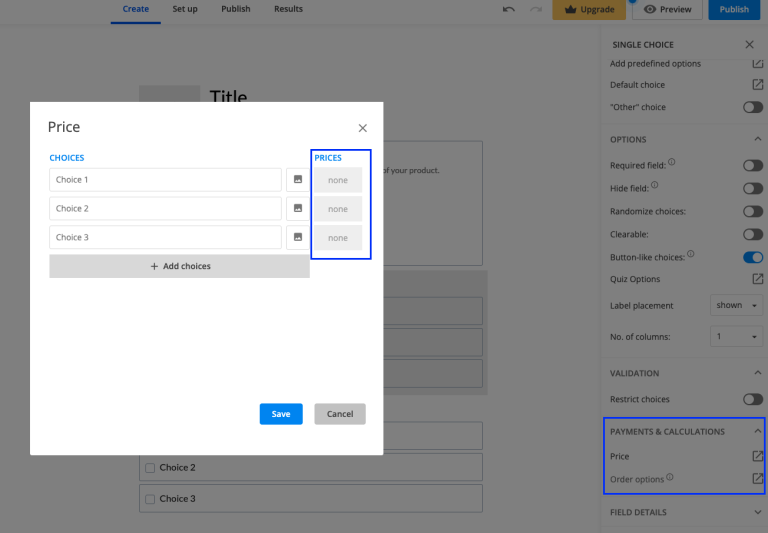Open Order options popup icon
This screenshot has height=533, width=768.
[757, 479]
